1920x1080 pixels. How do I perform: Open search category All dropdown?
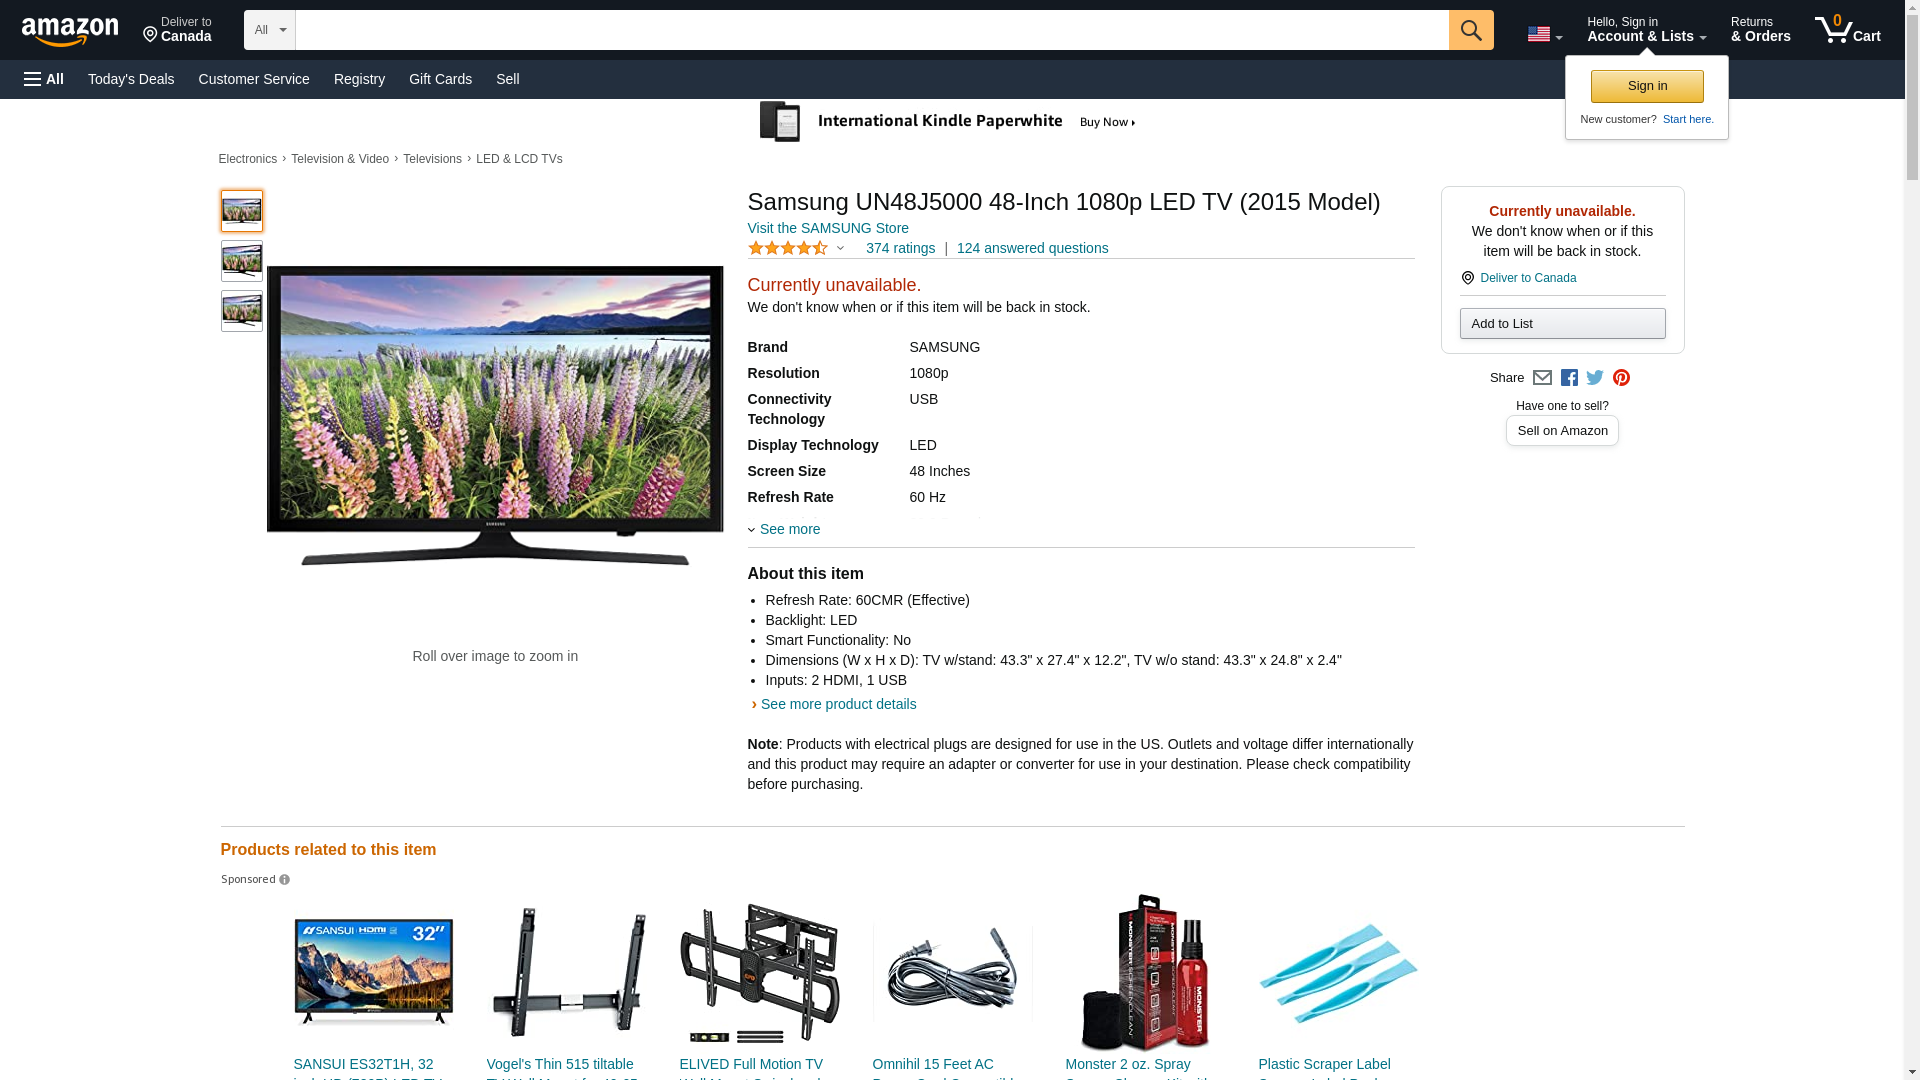point(269,30)
